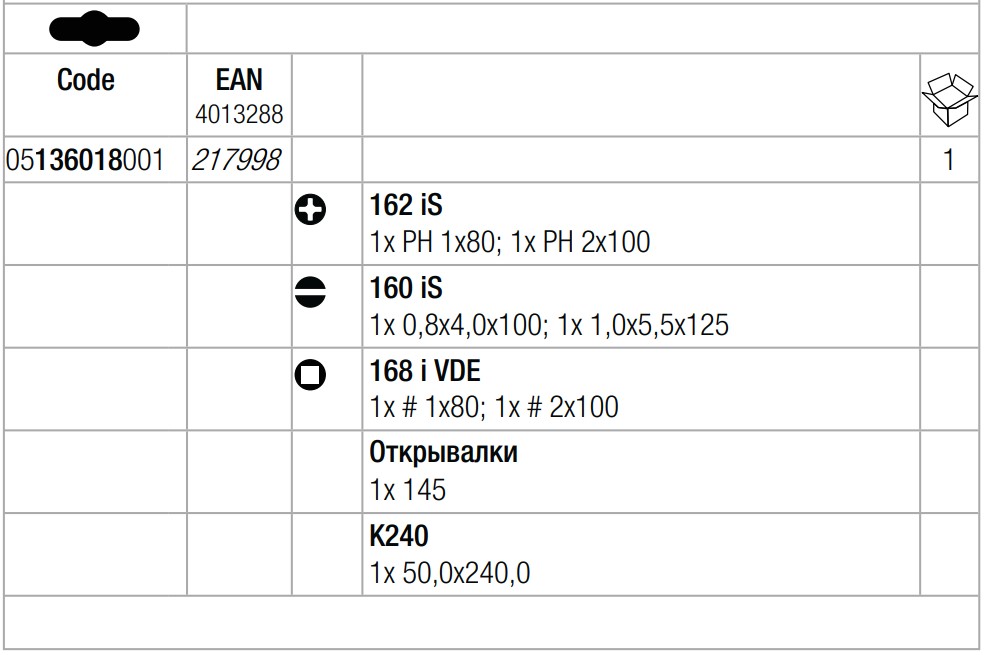The width and height of the screenshot is (984, 655).
Task: Click the square-drive screw icon
Action: 310,375
